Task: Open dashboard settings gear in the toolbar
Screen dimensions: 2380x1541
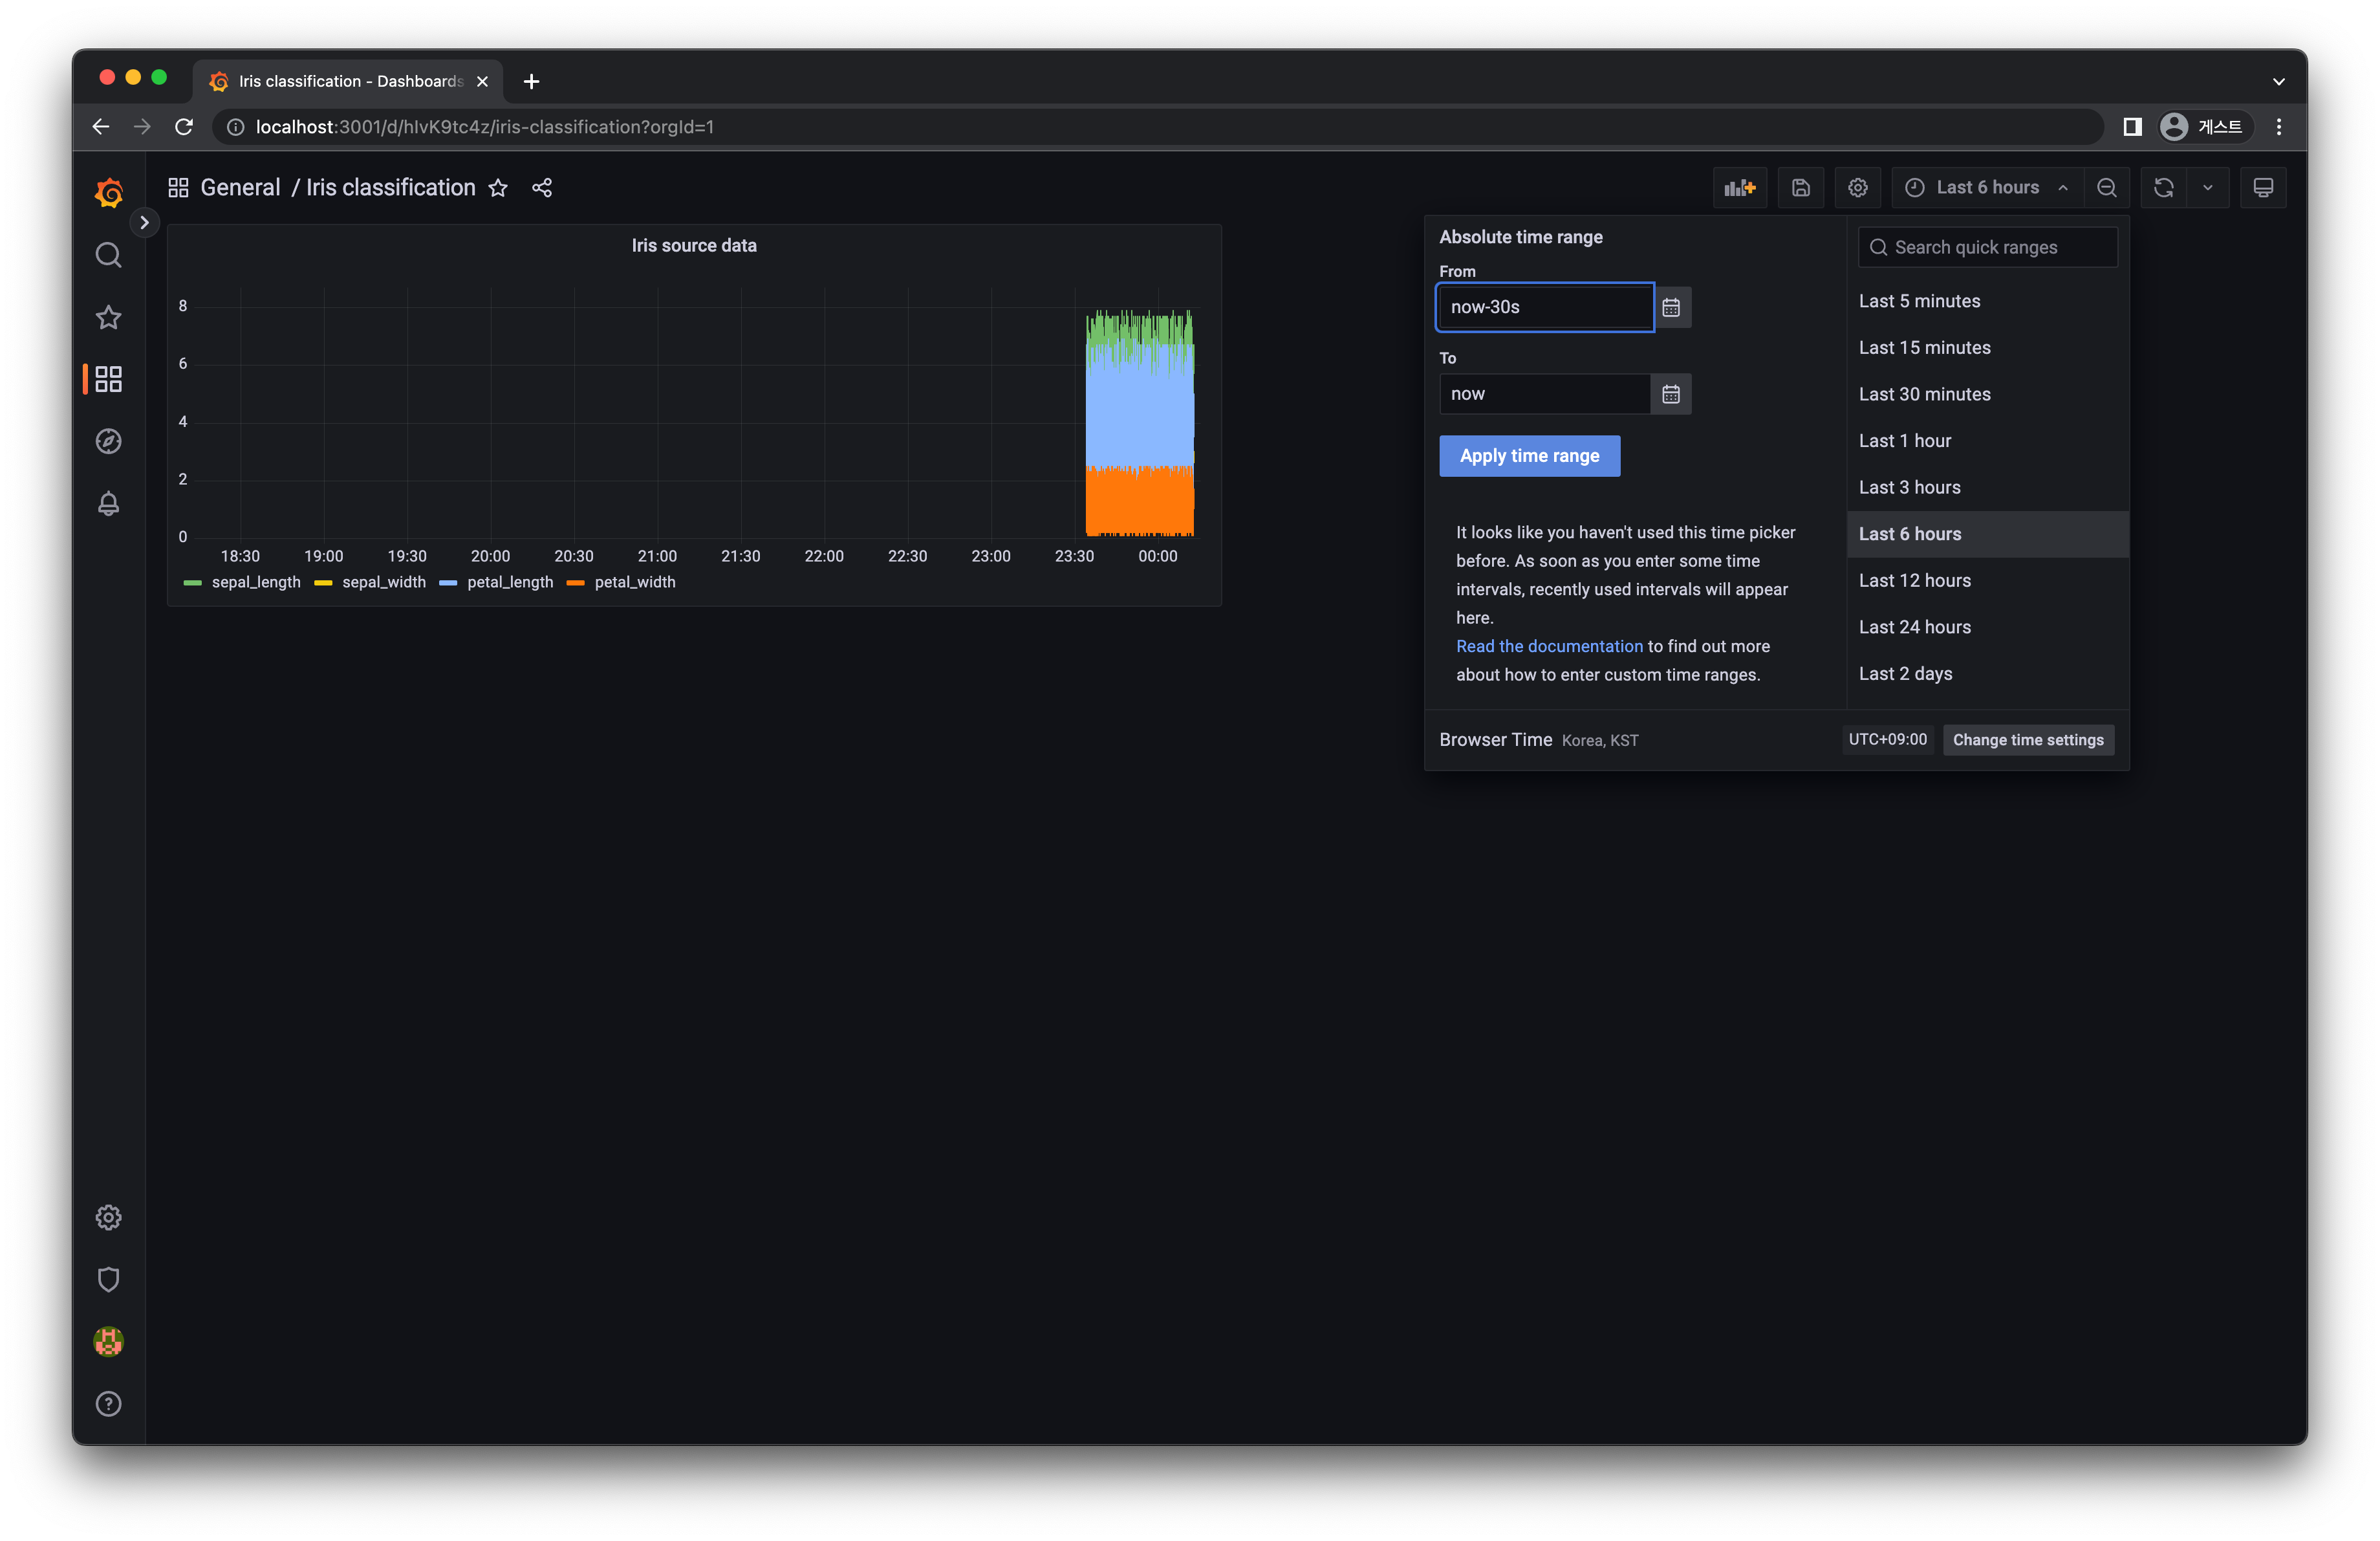Action: [x=1857, y=188]
